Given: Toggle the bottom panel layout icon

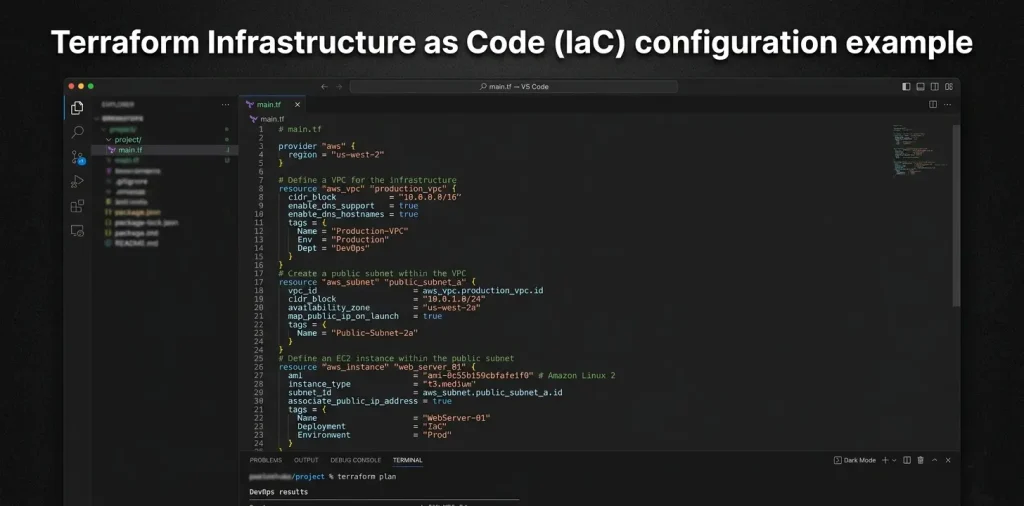Looking at the screenshot, I should 920,86.
